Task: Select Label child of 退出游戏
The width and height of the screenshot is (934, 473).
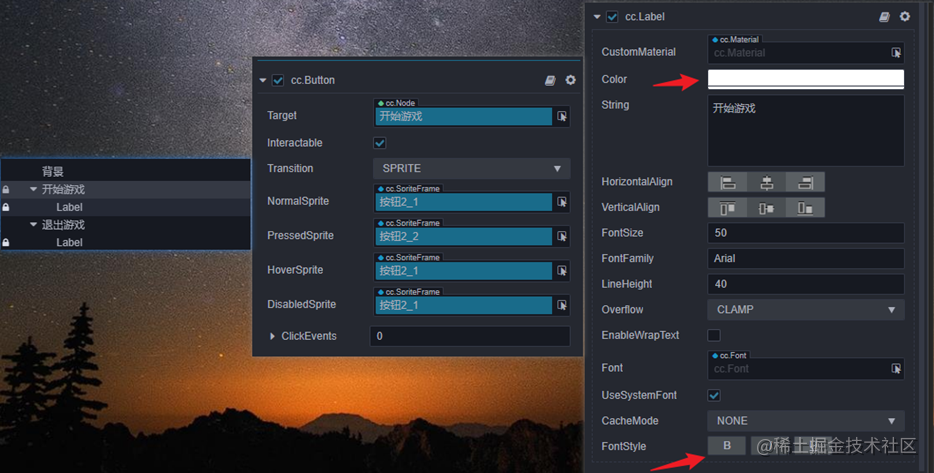Action: tap(69, 242)
